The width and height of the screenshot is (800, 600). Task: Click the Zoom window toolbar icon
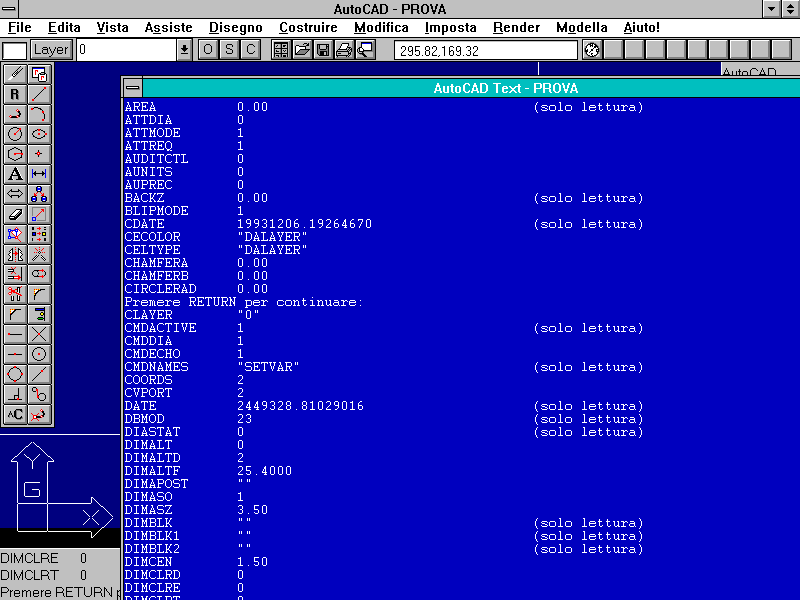point(365,49)
